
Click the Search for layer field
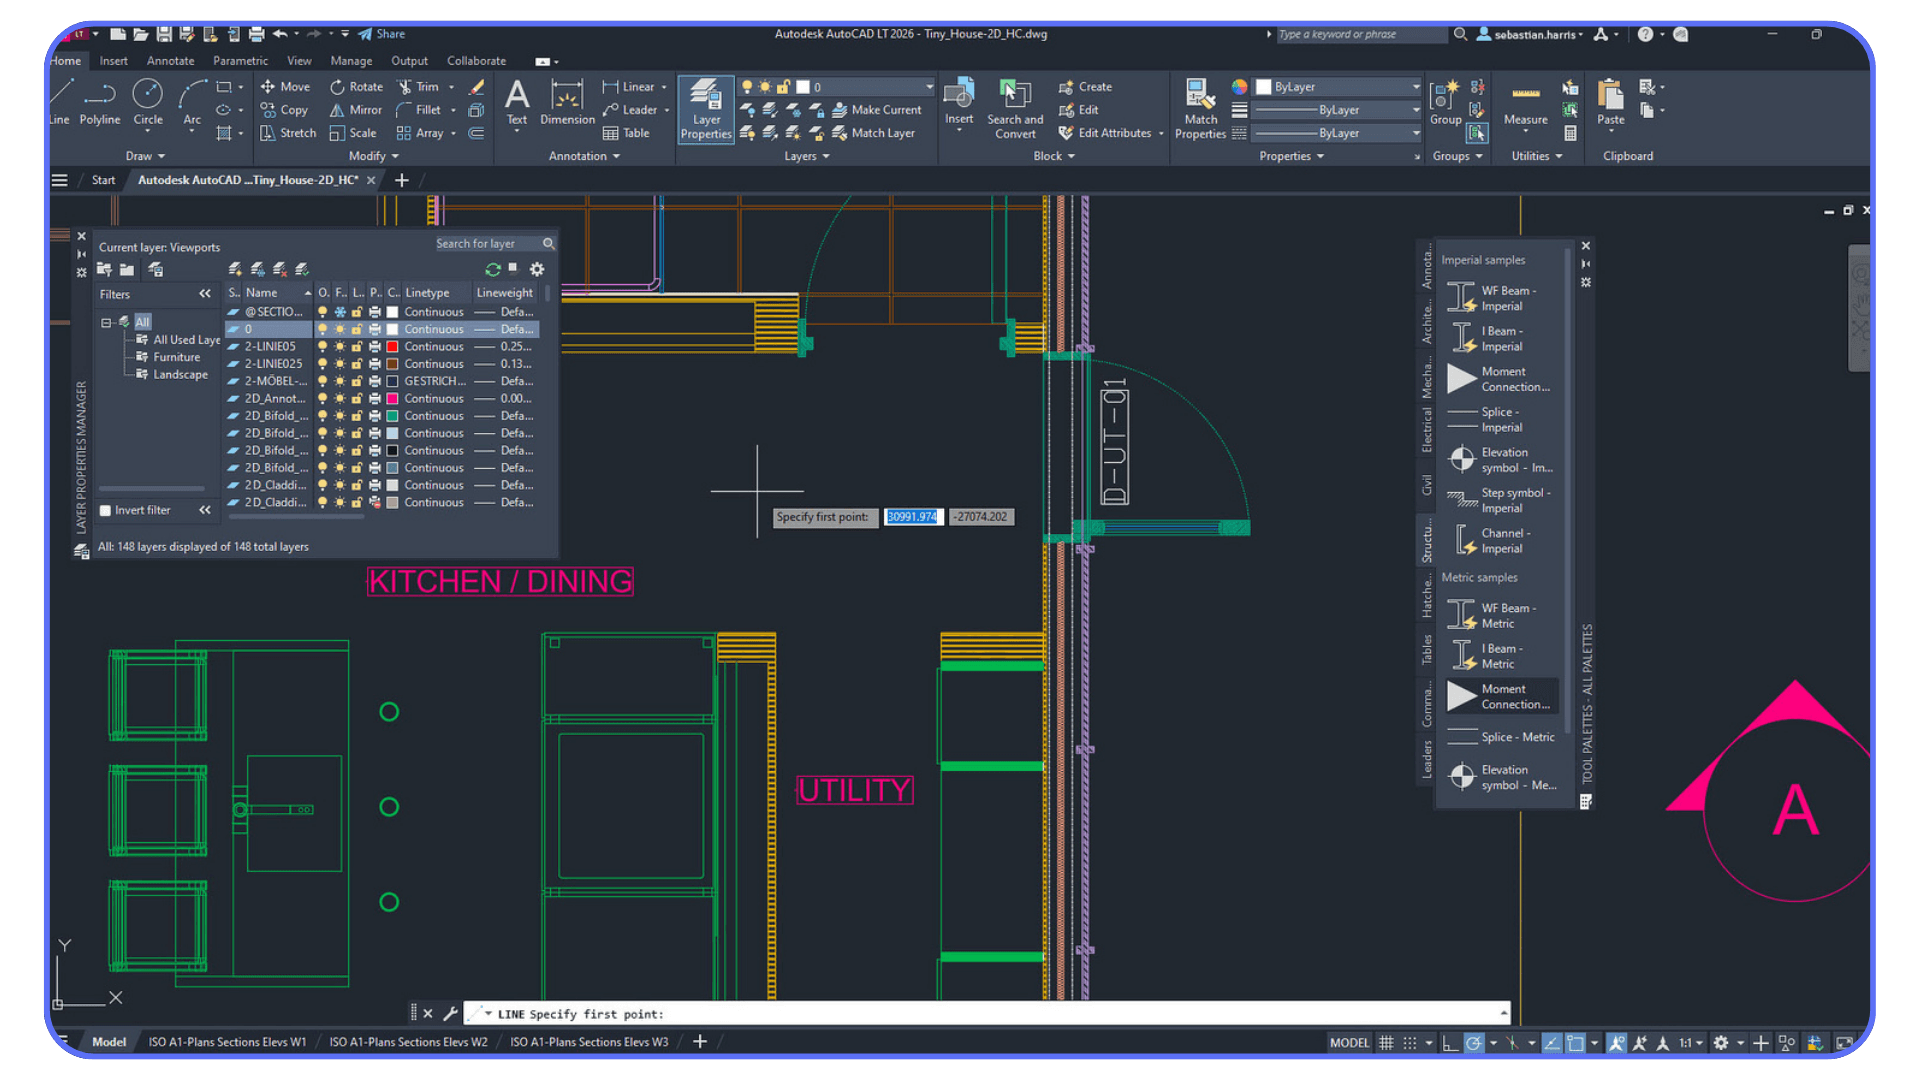[x=485, y=243]
